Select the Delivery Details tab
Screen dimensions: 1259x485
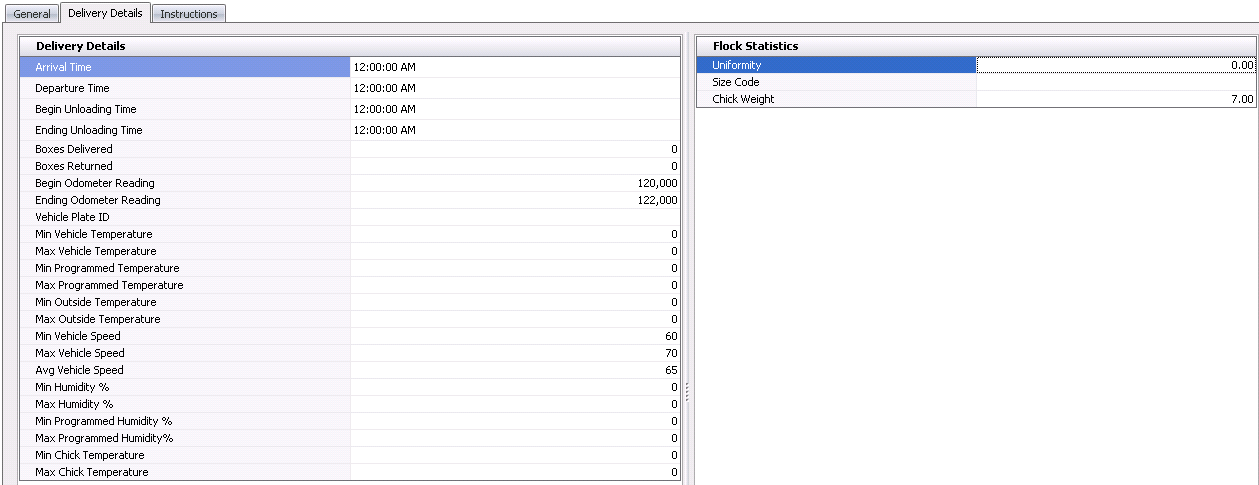click(105, 13)
